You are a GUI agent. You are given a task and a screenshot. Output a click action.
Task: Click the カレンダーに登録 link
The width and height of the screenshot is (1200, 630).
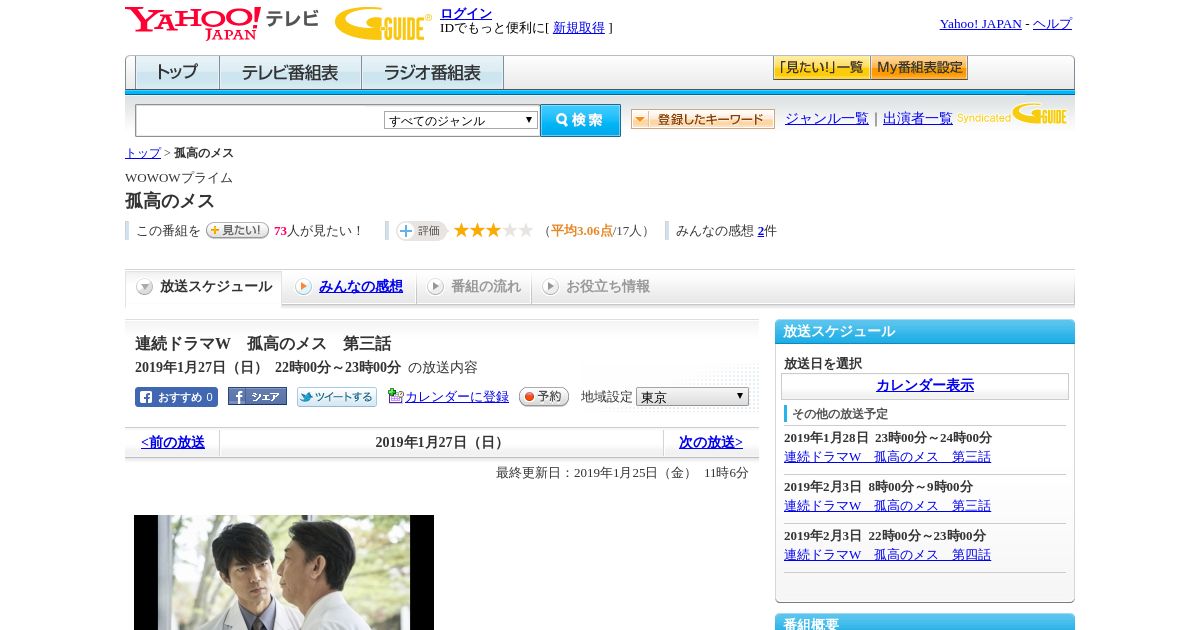point(456,397)
